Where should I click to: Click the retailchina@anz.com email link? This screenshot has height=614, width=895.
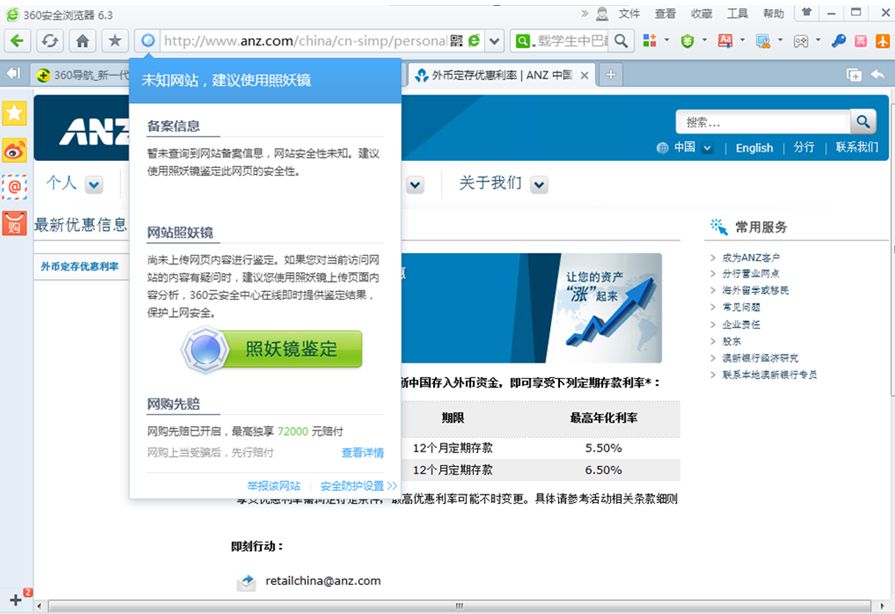[323, 581]
